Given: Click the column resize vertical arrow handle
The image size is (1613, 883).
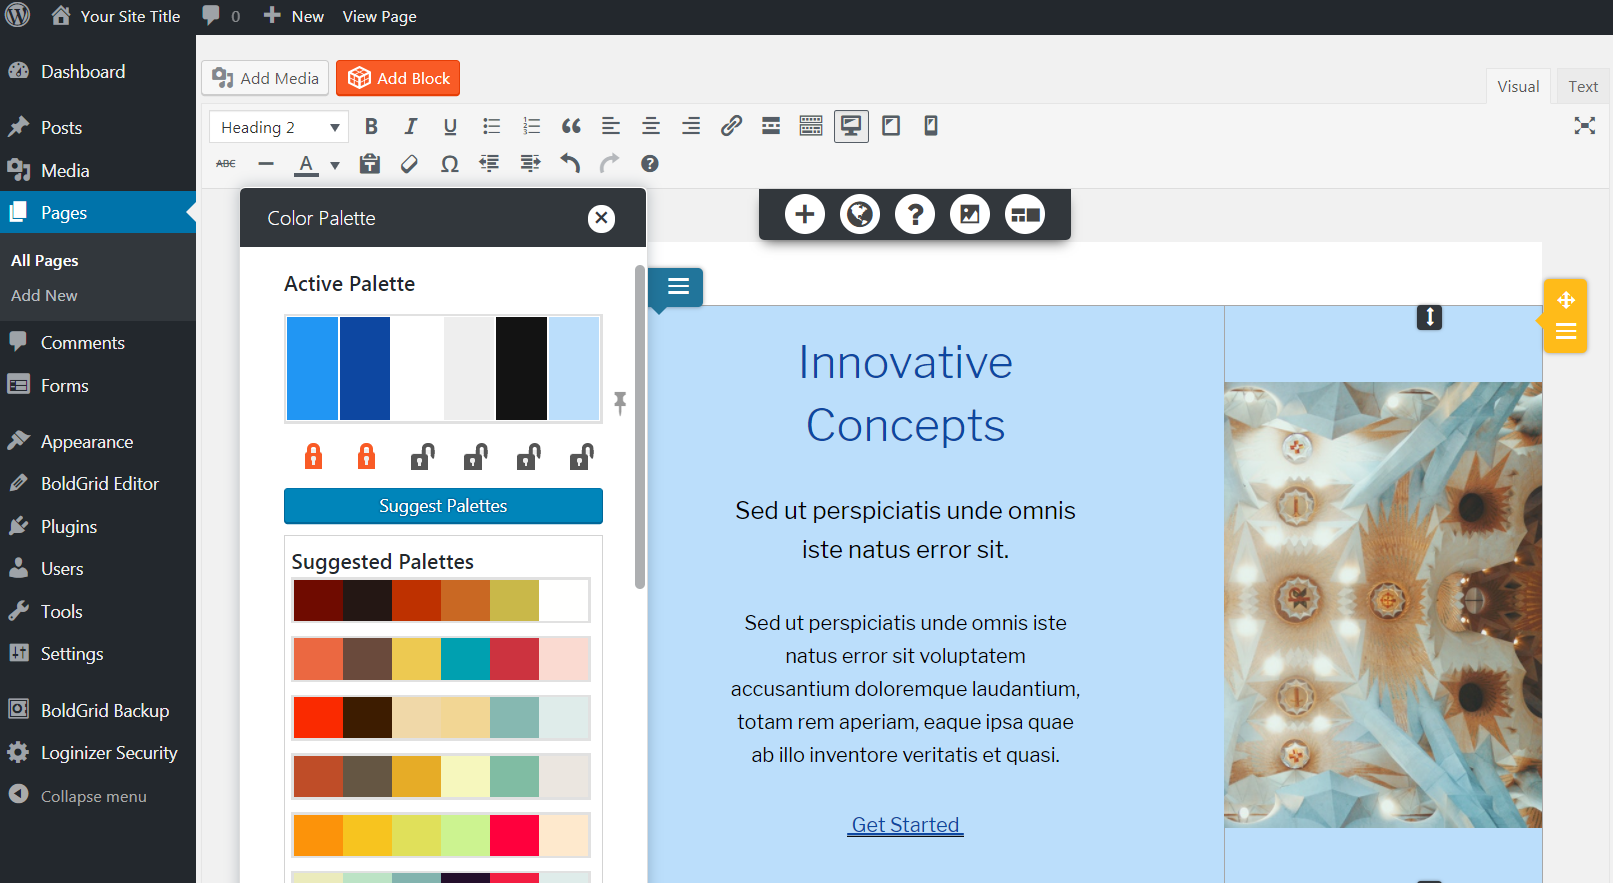Looking at the screenshot, I should [1429, 317].
